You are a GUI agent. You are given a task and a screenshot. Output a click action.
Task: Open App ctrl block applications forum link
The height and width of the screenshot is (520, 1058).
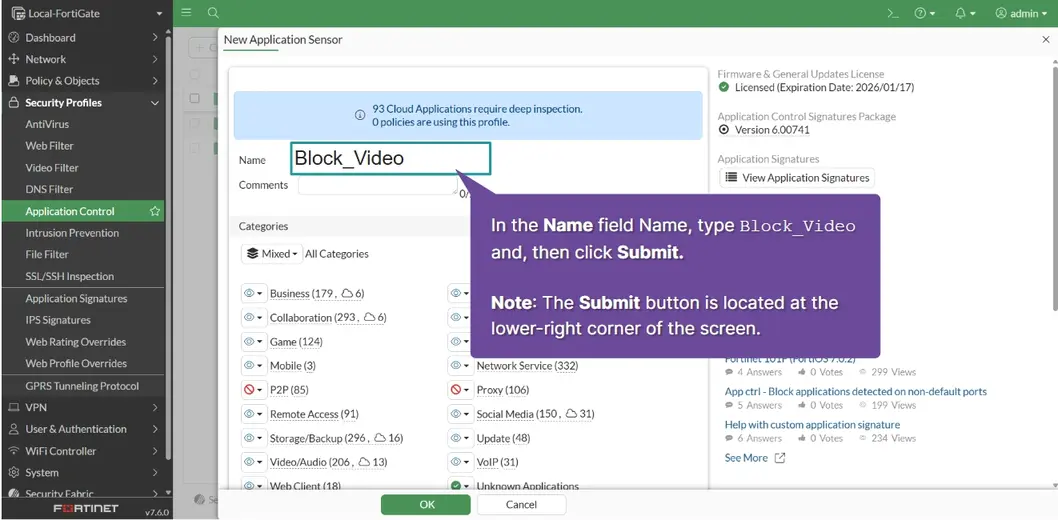[856, 391]
